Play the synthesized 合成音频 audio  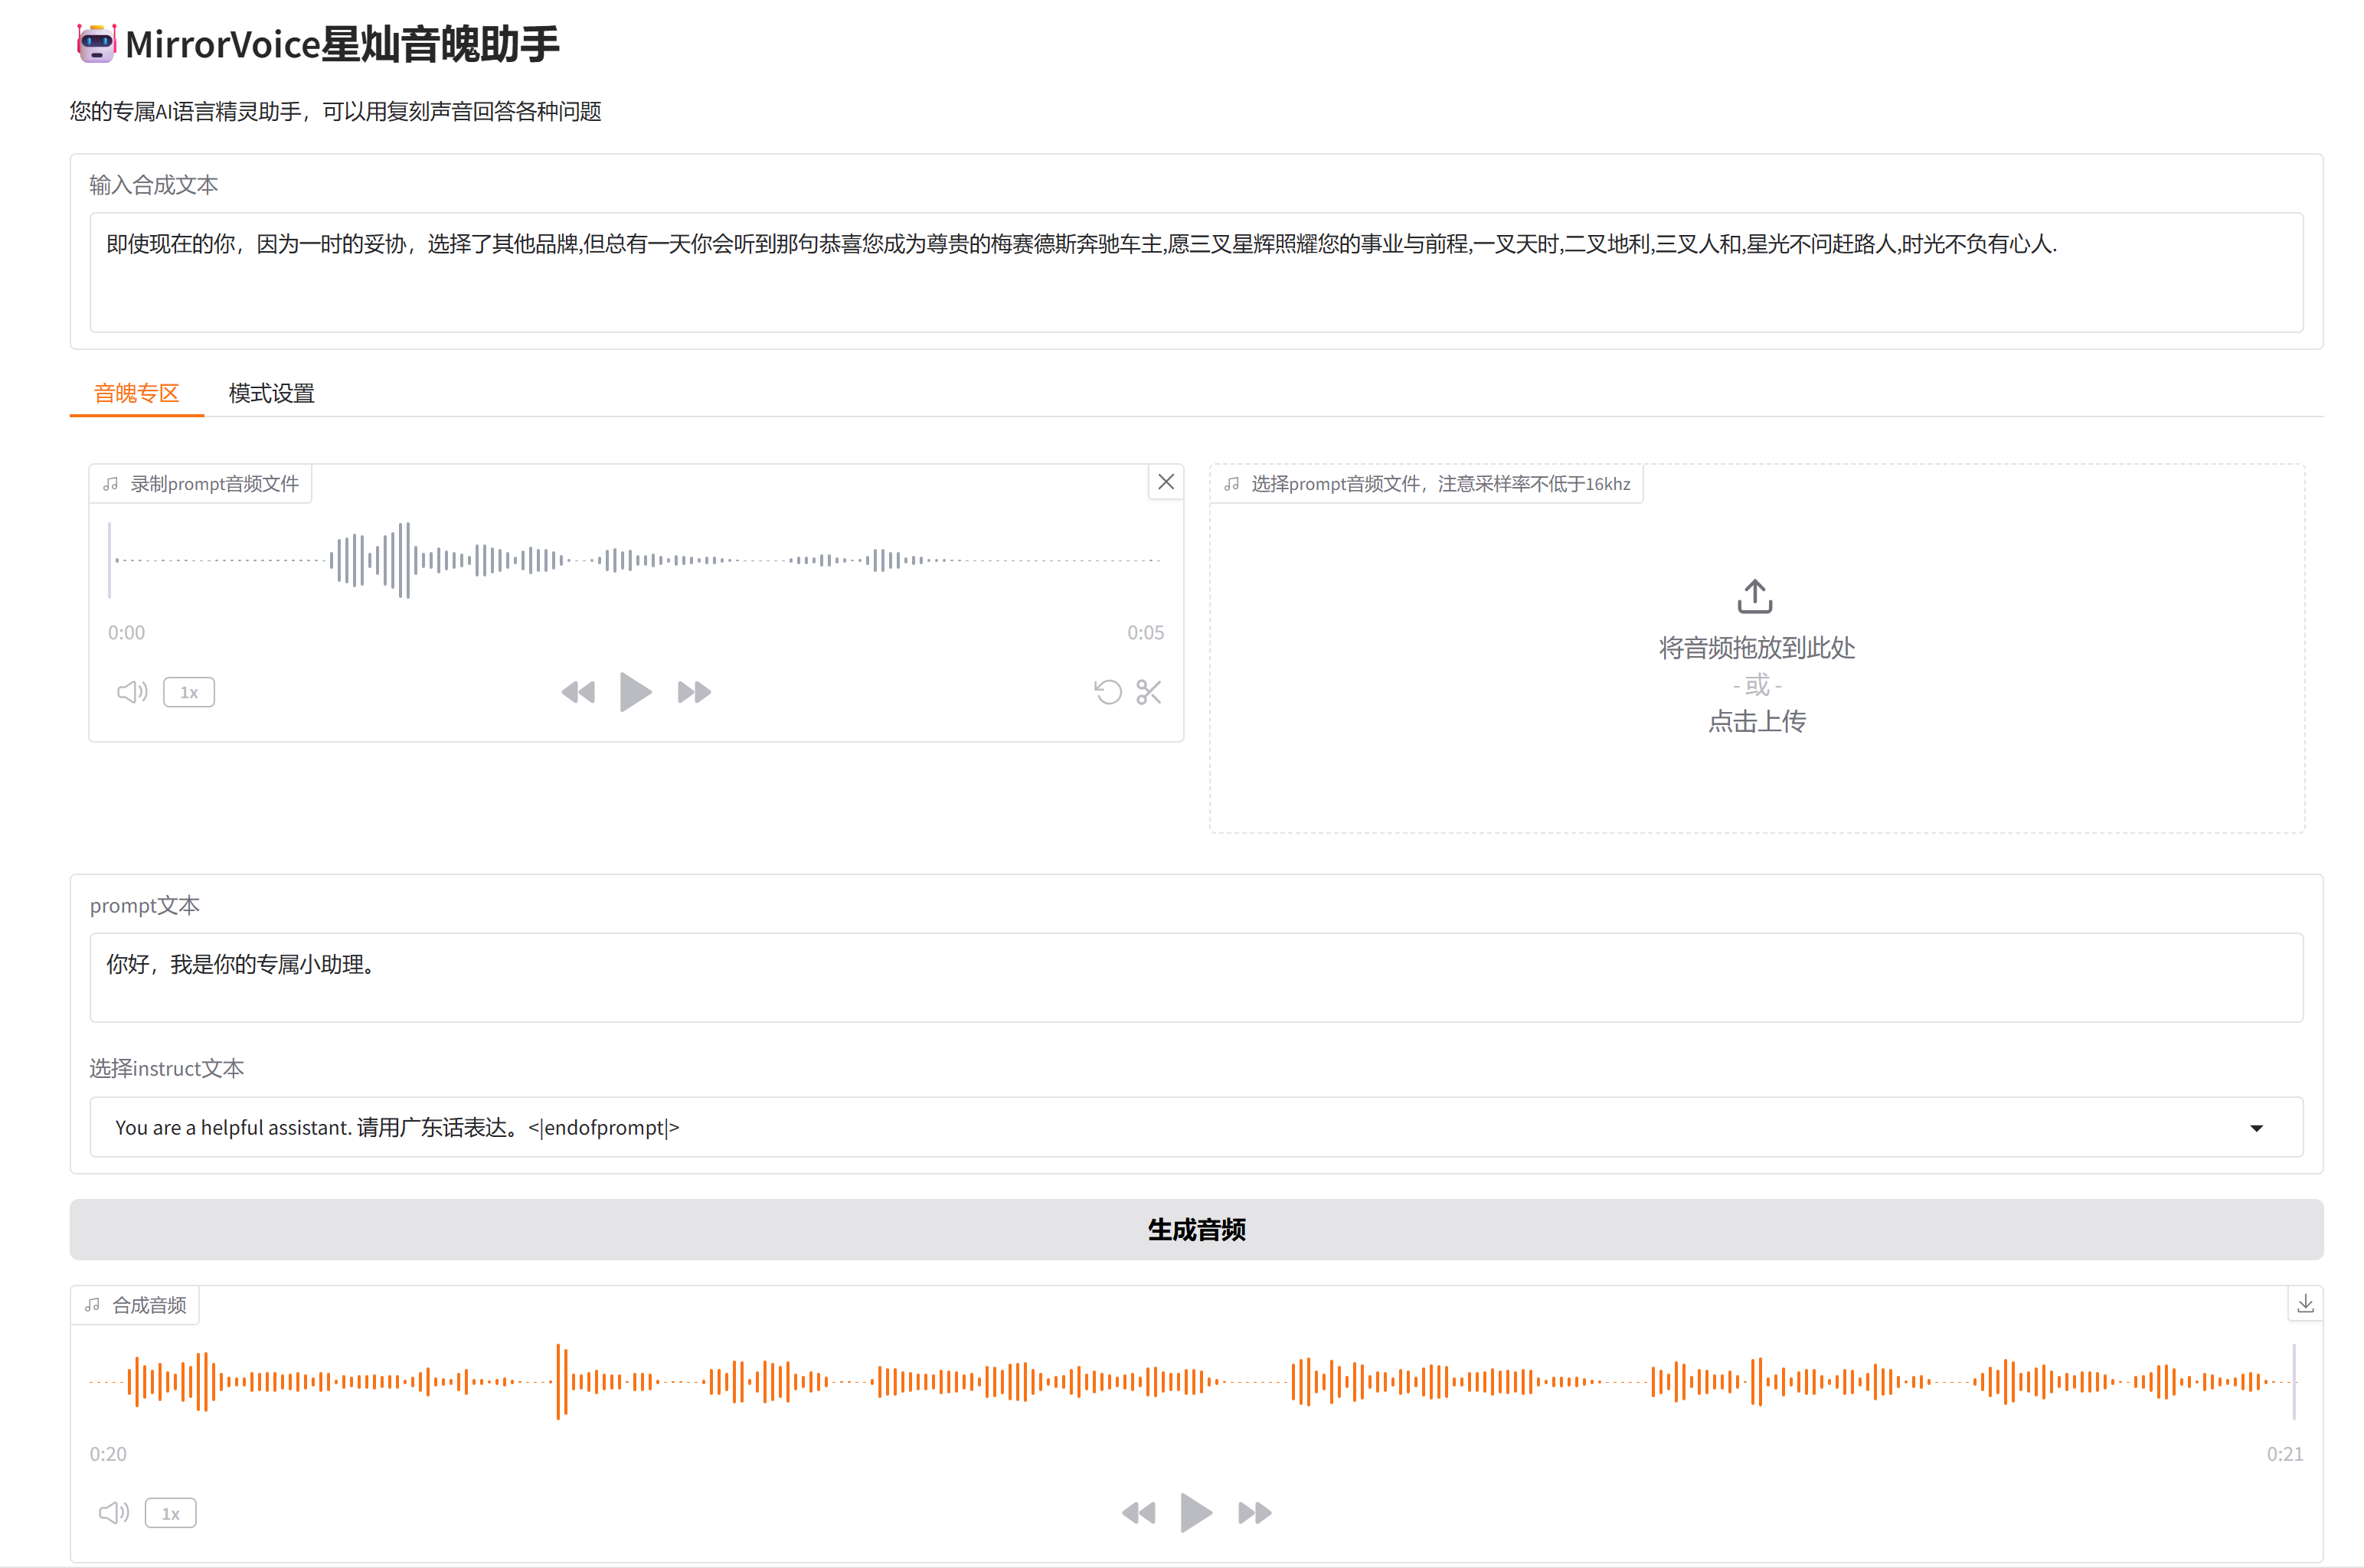pyautogui.click(x=1196, y=1512)
